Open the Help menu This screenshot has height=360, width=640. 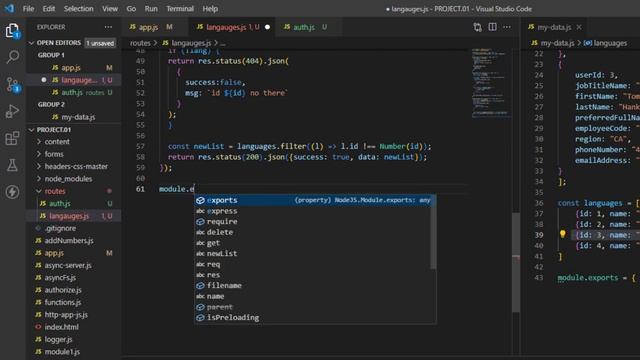210,9
